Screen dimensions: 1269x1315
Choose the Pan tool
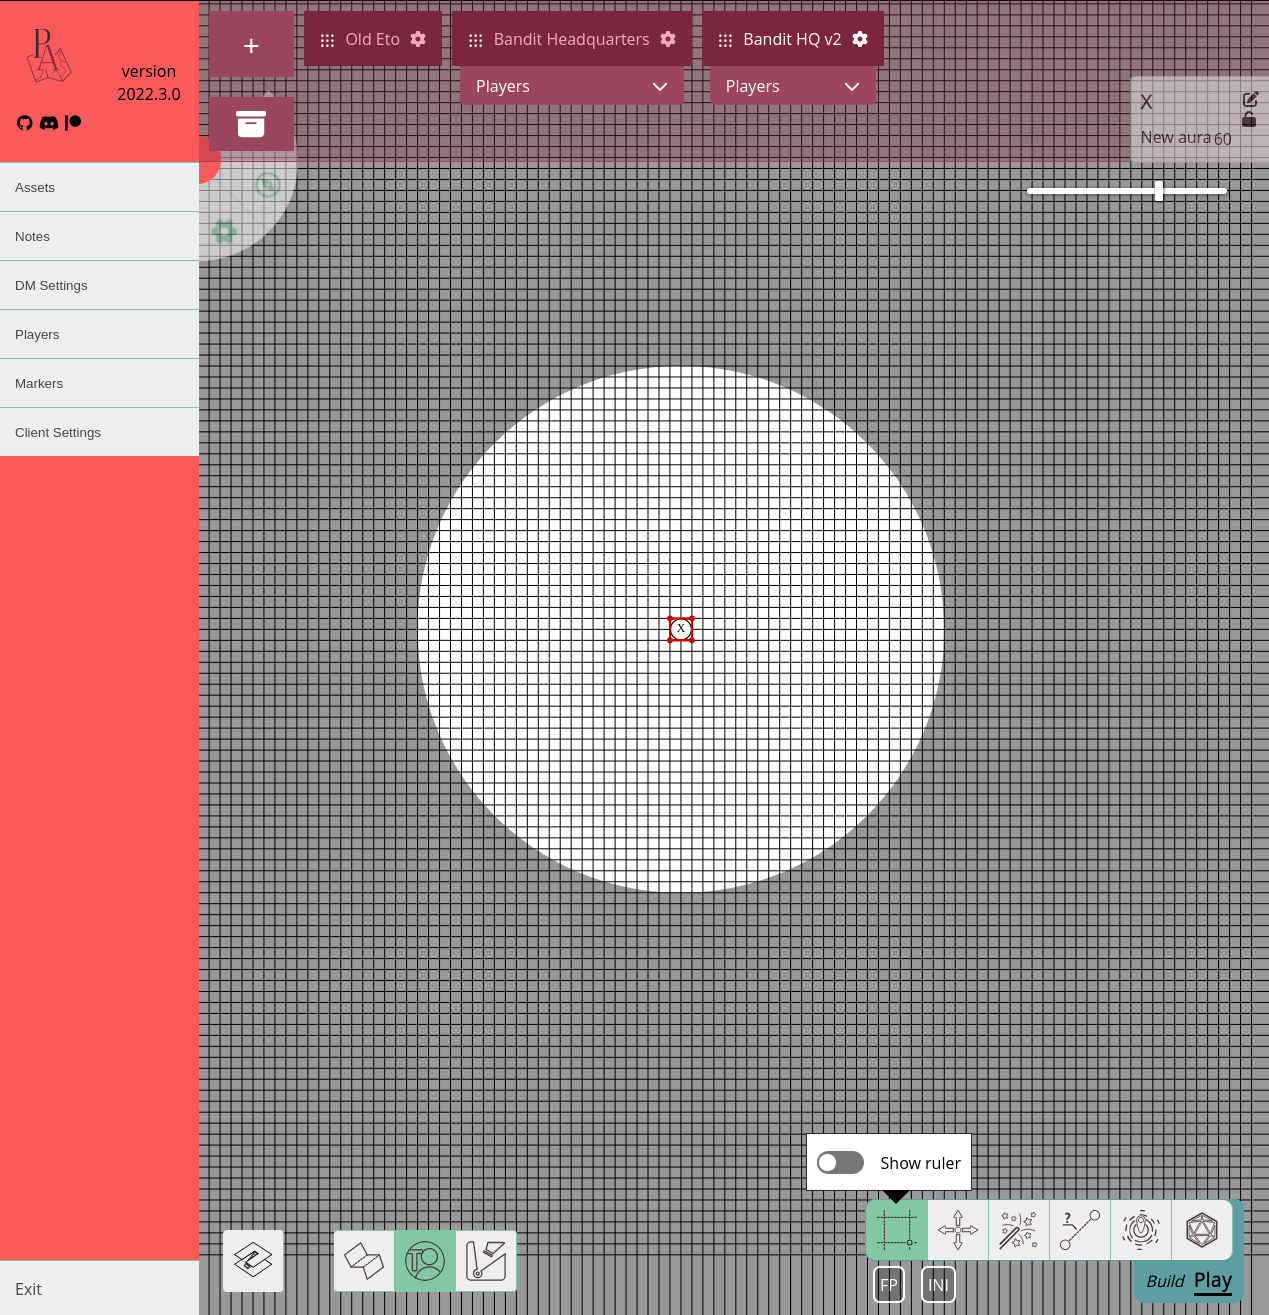coord(958,1230)
